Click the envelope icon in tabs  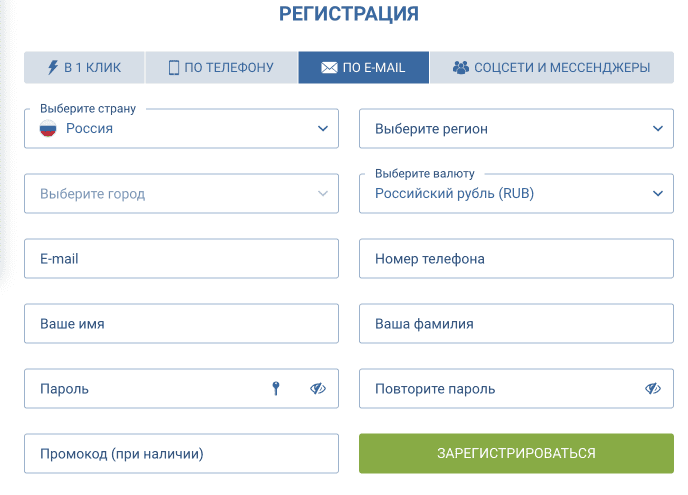[329, 68]
